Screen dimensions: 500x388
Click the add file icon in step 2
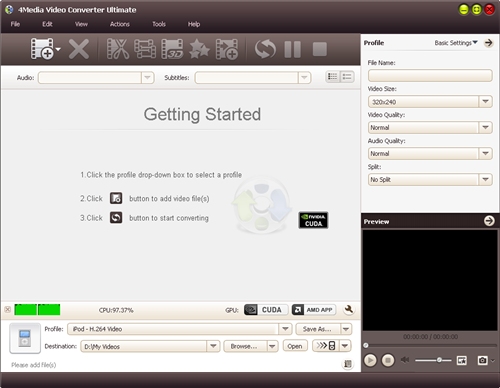116,198
